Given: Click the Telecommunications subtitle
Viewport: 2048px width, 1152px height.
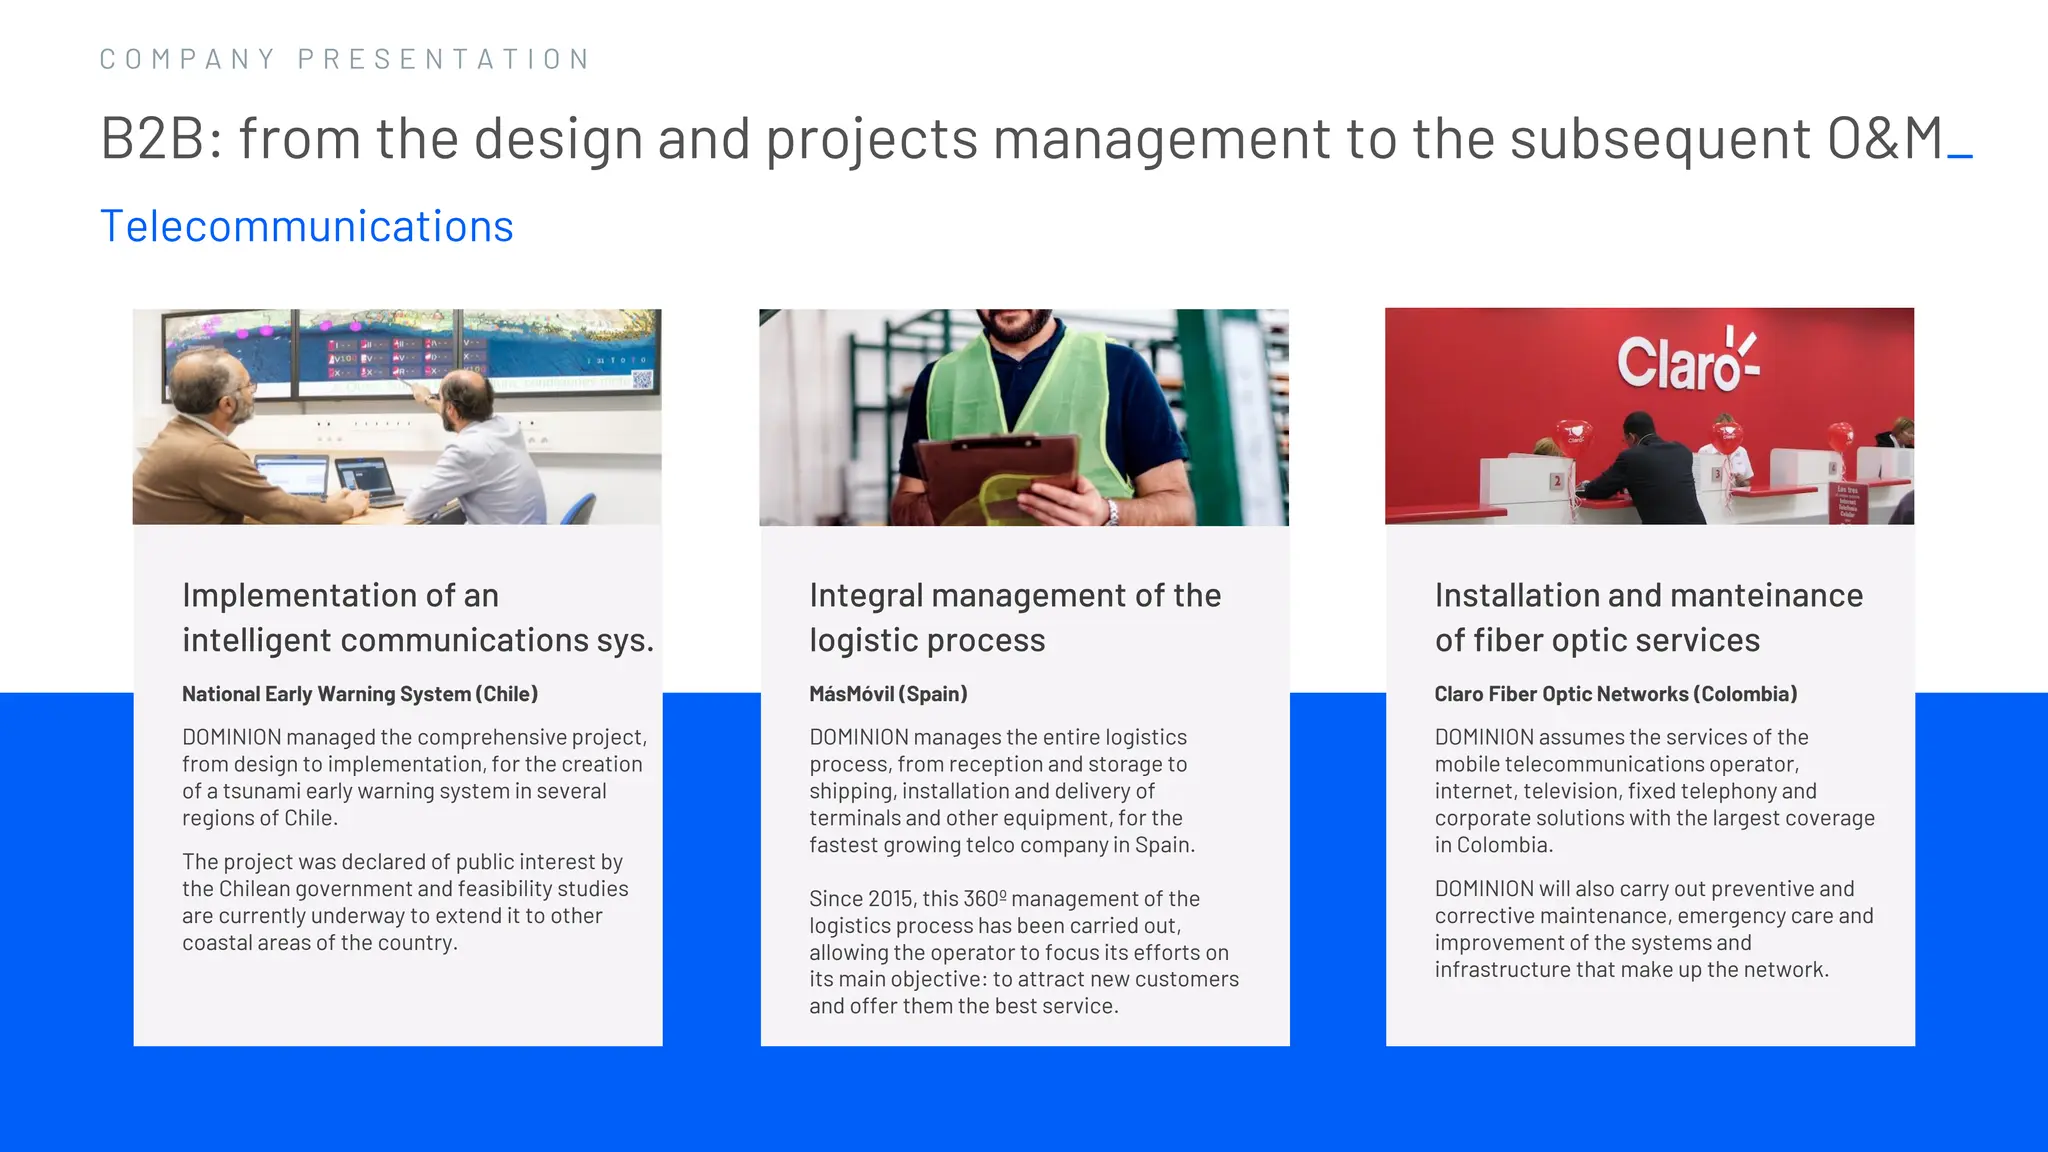Looking at the screenshot, I should pyautogui.click(x=307, y=227).
